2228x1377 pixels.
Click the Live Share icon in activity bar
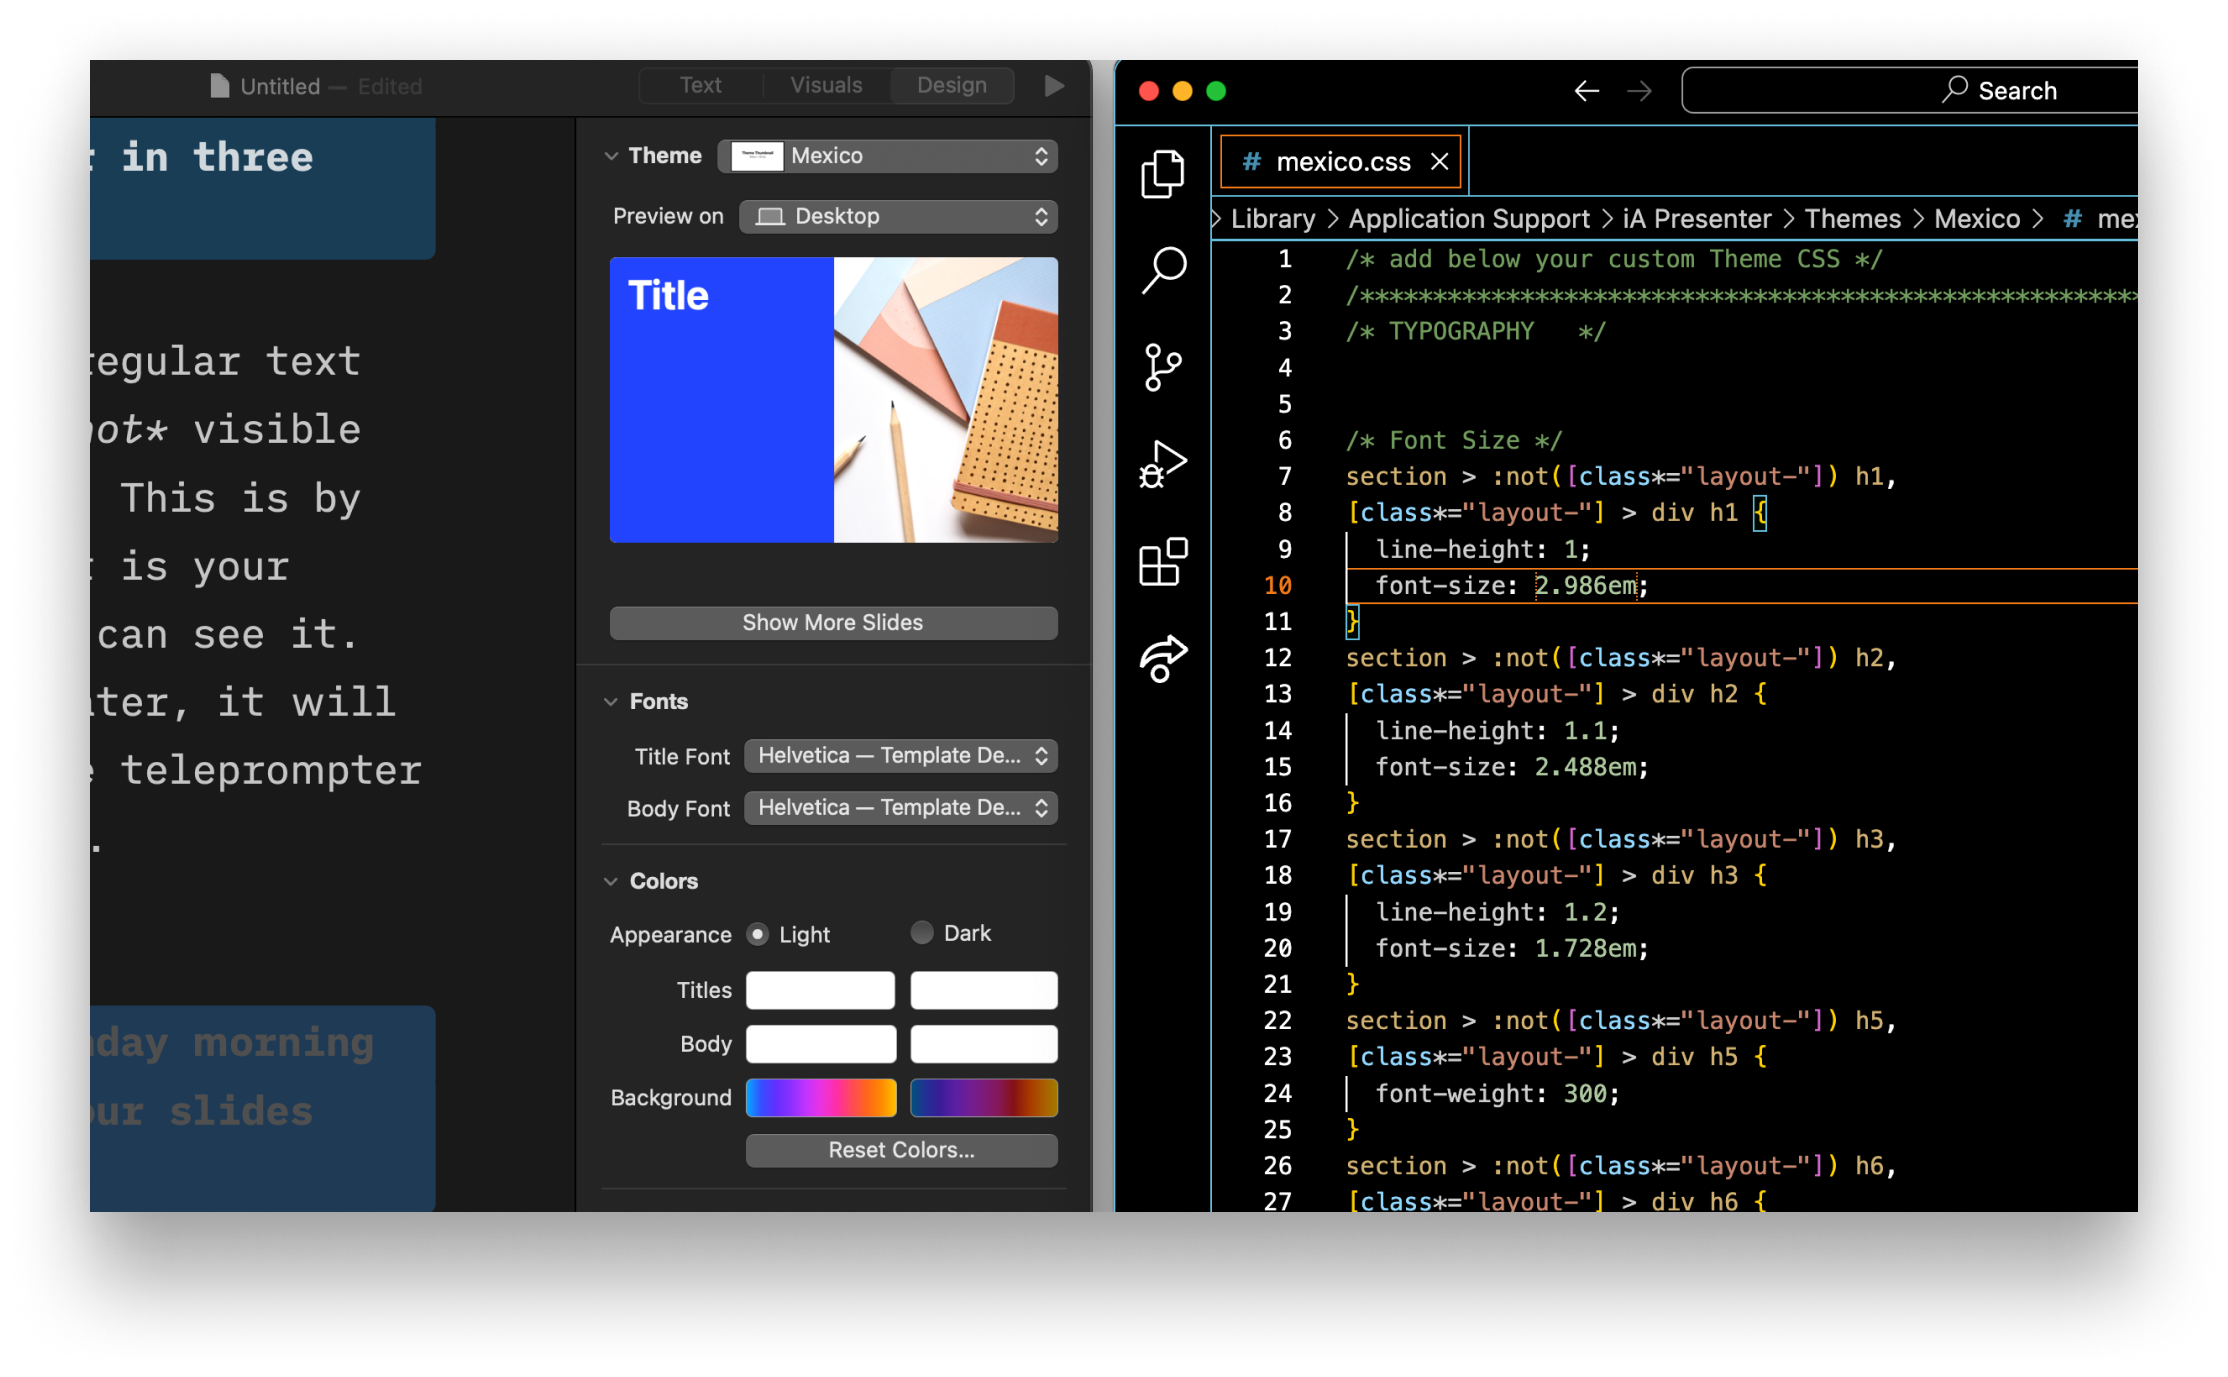pos(1162,659)
